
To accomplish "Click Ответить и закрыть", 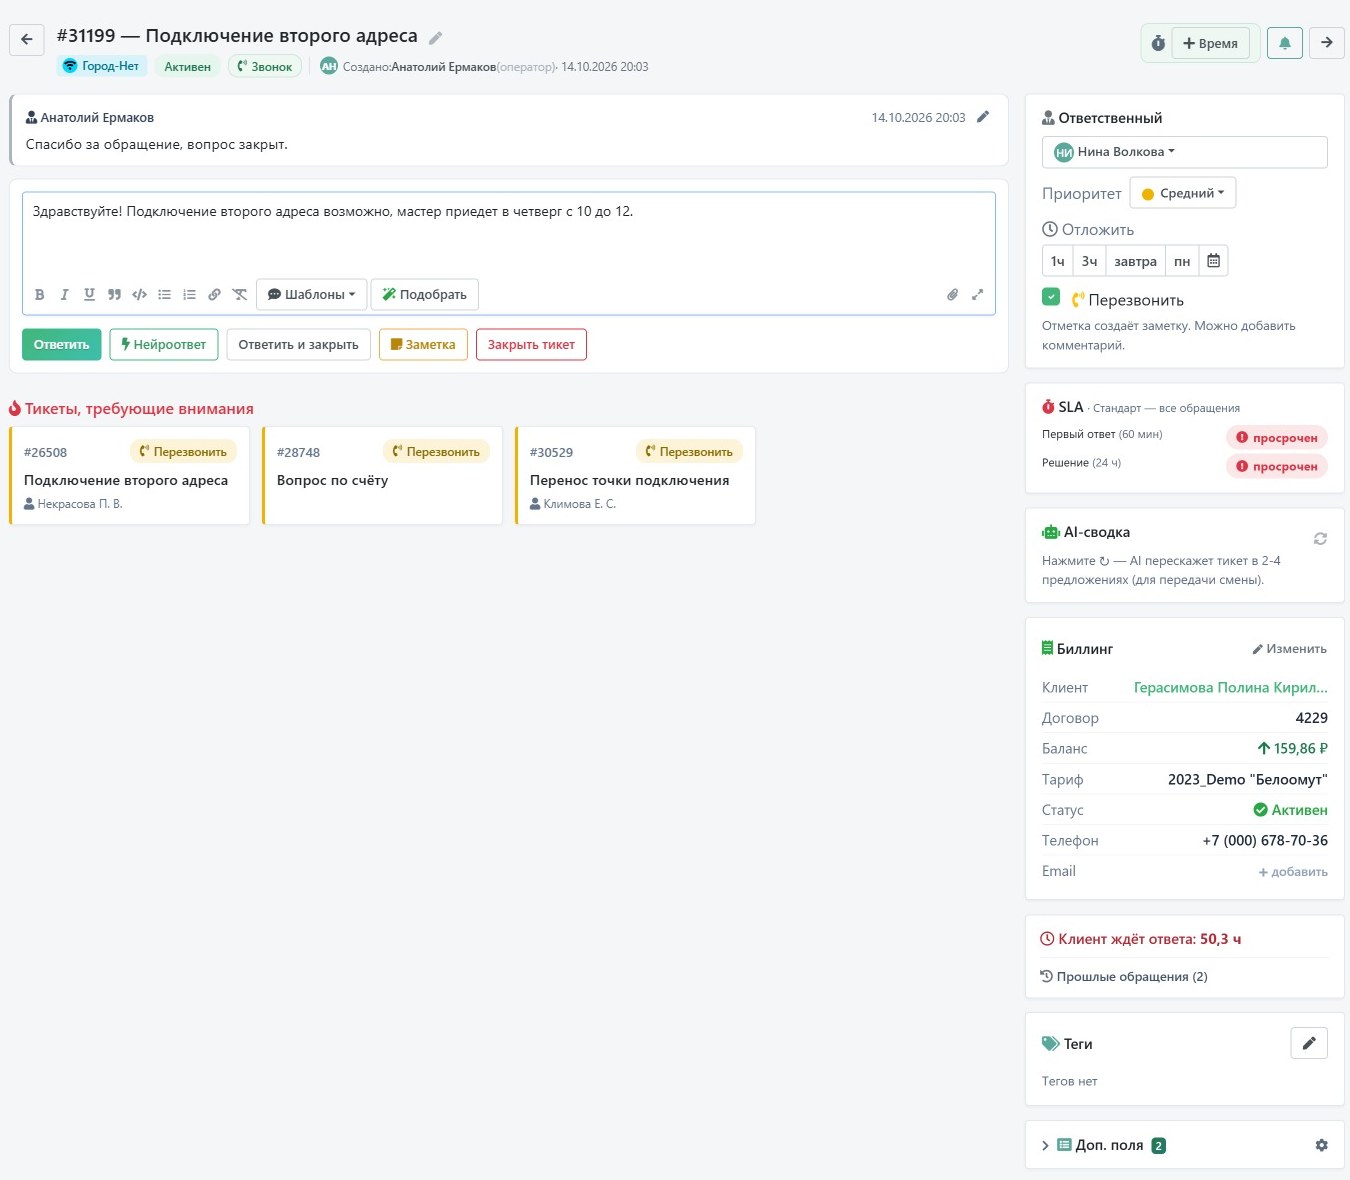I will 299,345.
